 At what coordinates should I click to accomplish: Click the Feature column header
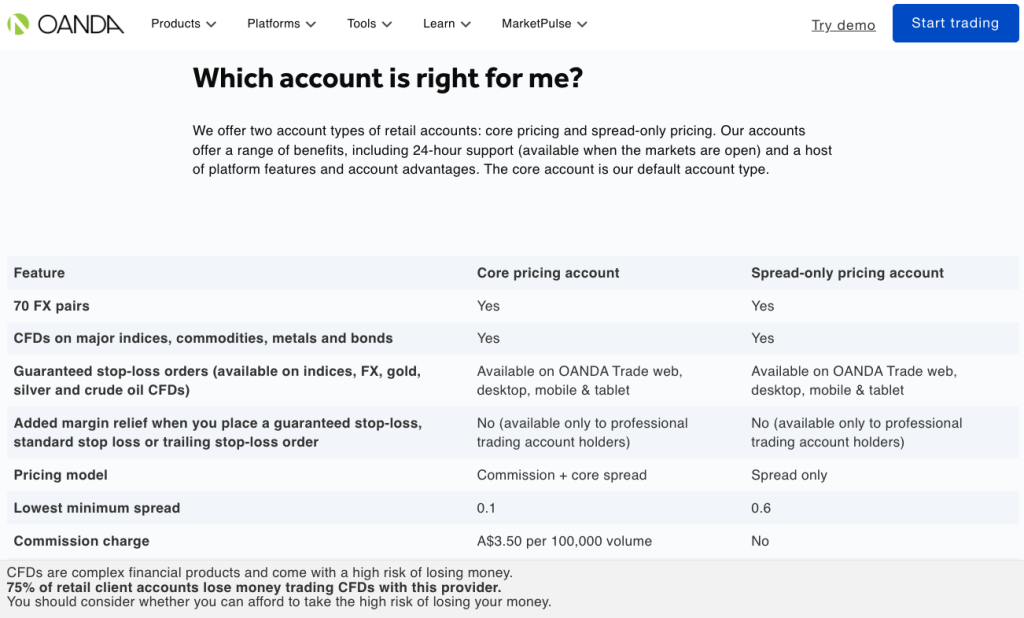point(37,272)
